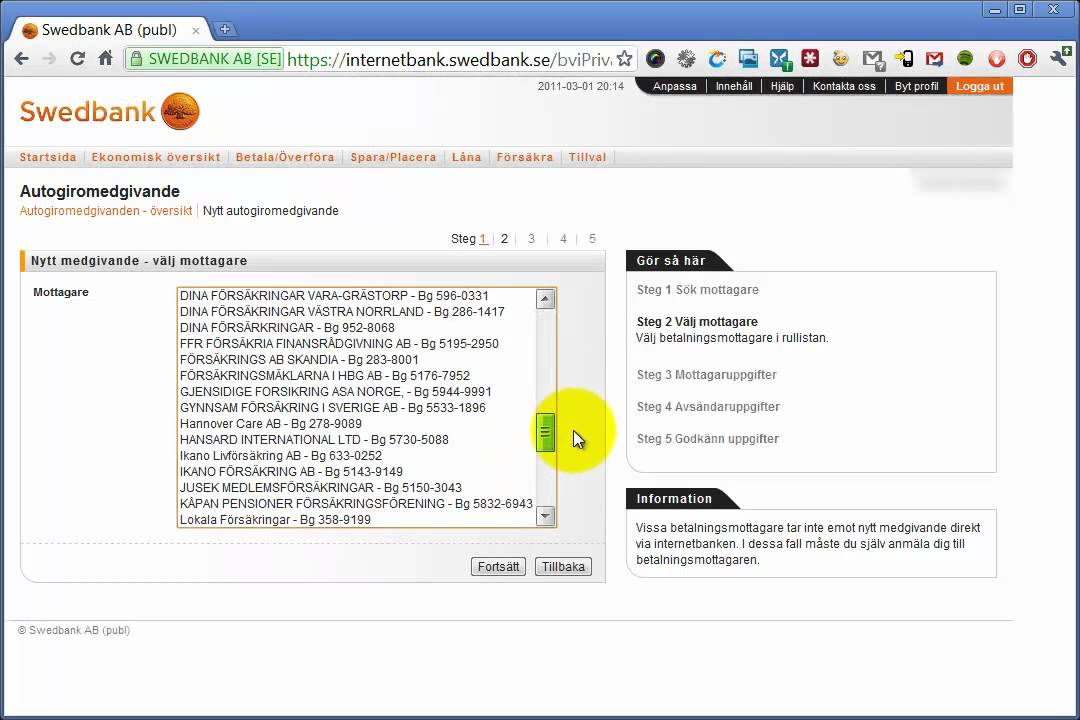Click Anpassa in the top bar
This screenshot has width=1080, height=720.
(x=674, y=86)
